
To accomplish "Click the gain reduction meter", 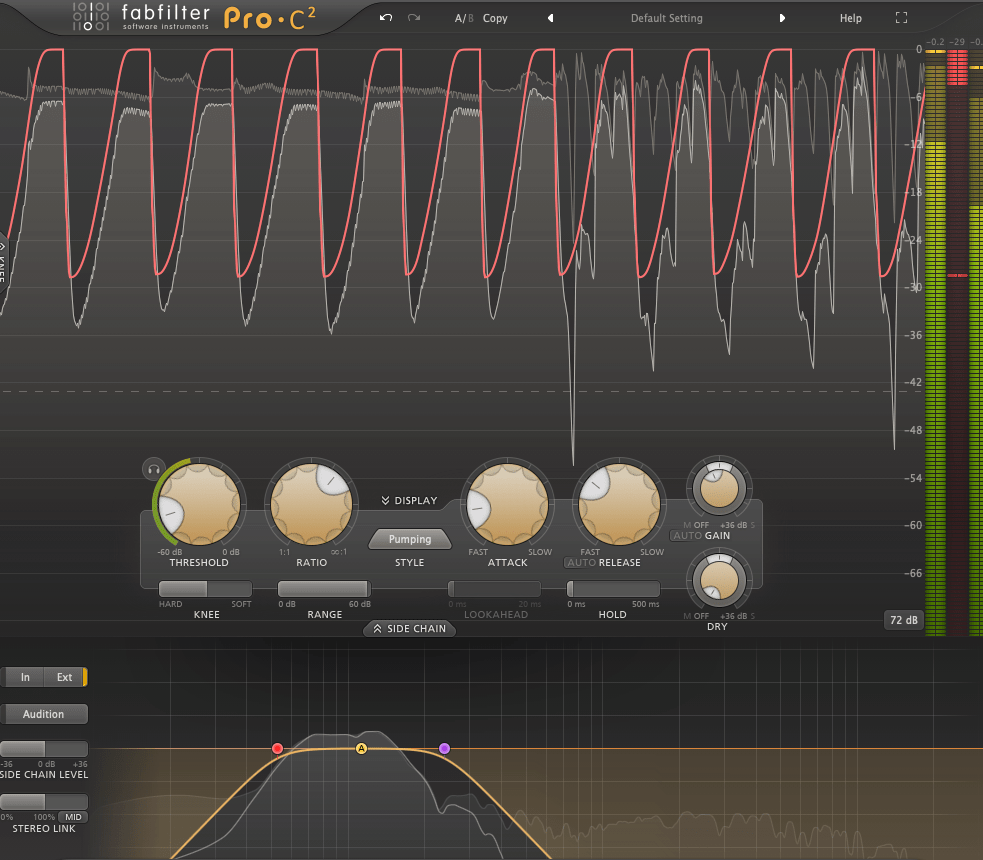I will (957, 342).
